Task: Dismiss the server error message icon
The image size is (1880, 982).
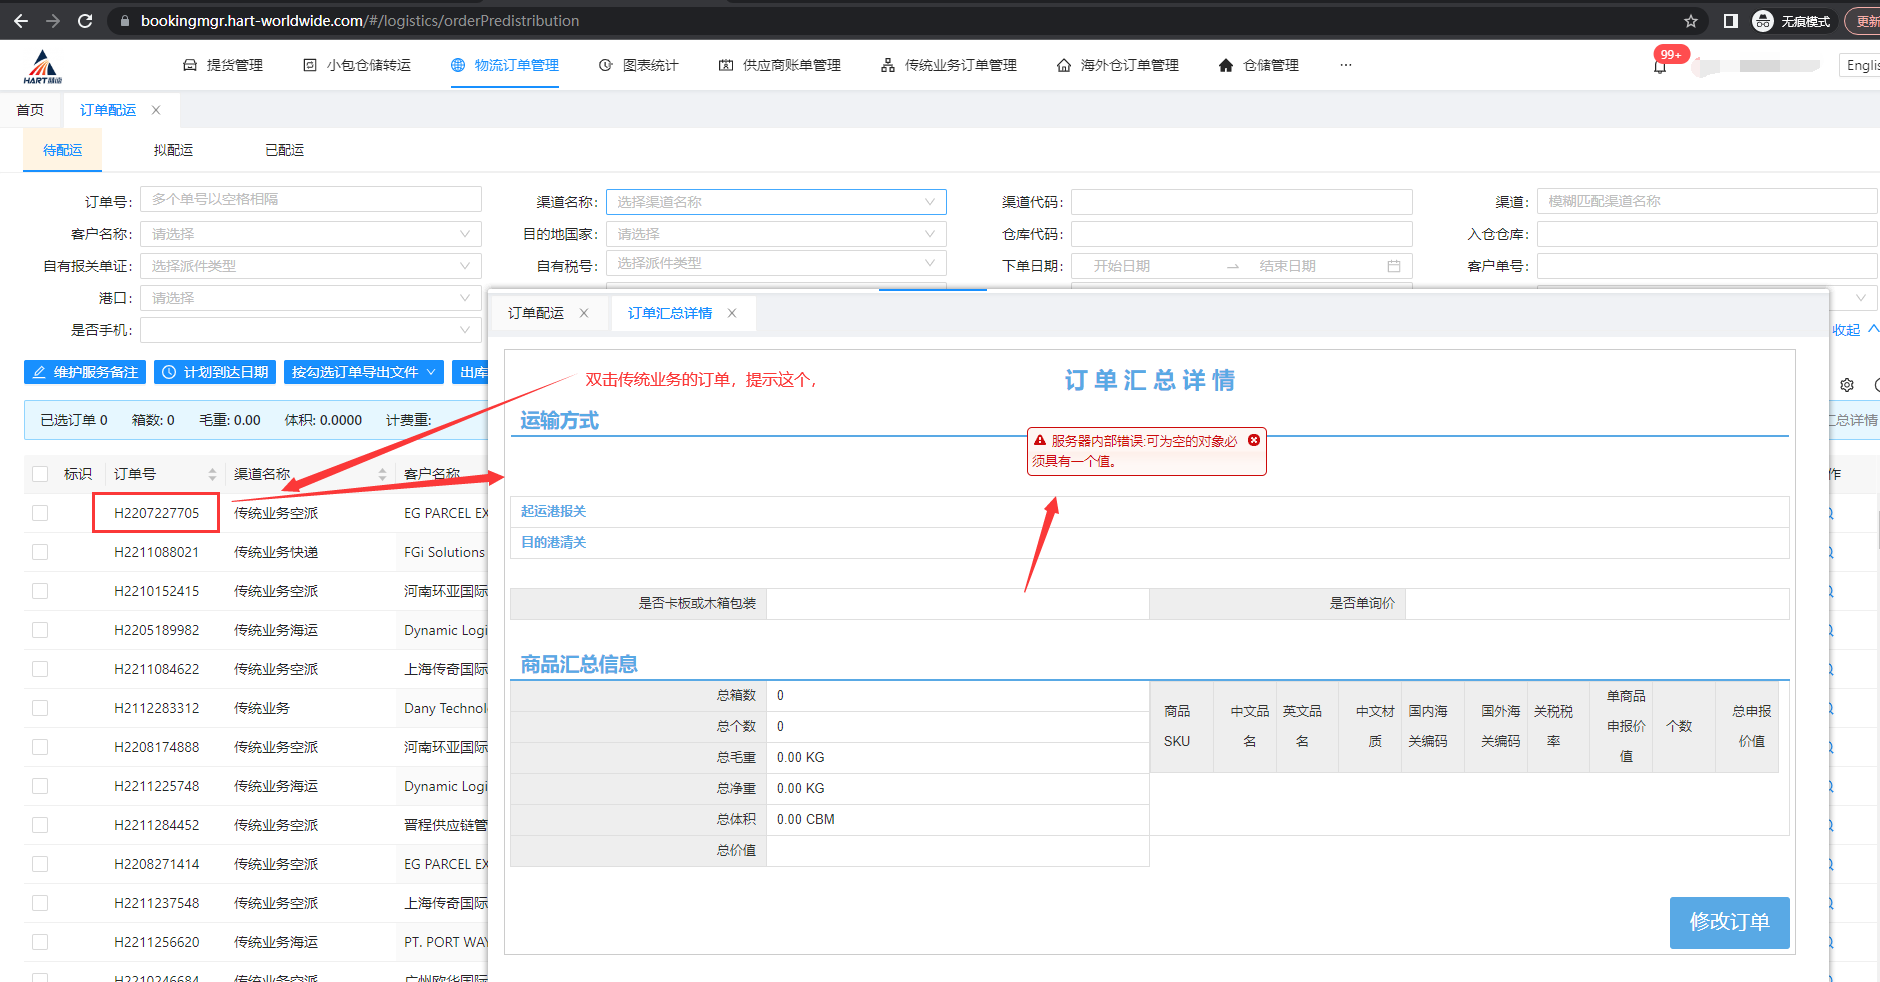Action: (x=1254, y=440)
